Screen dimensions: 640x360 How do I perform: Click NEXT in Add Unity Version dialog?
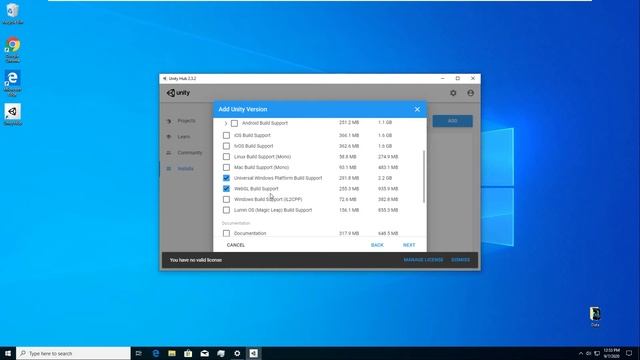click(409, 245)
